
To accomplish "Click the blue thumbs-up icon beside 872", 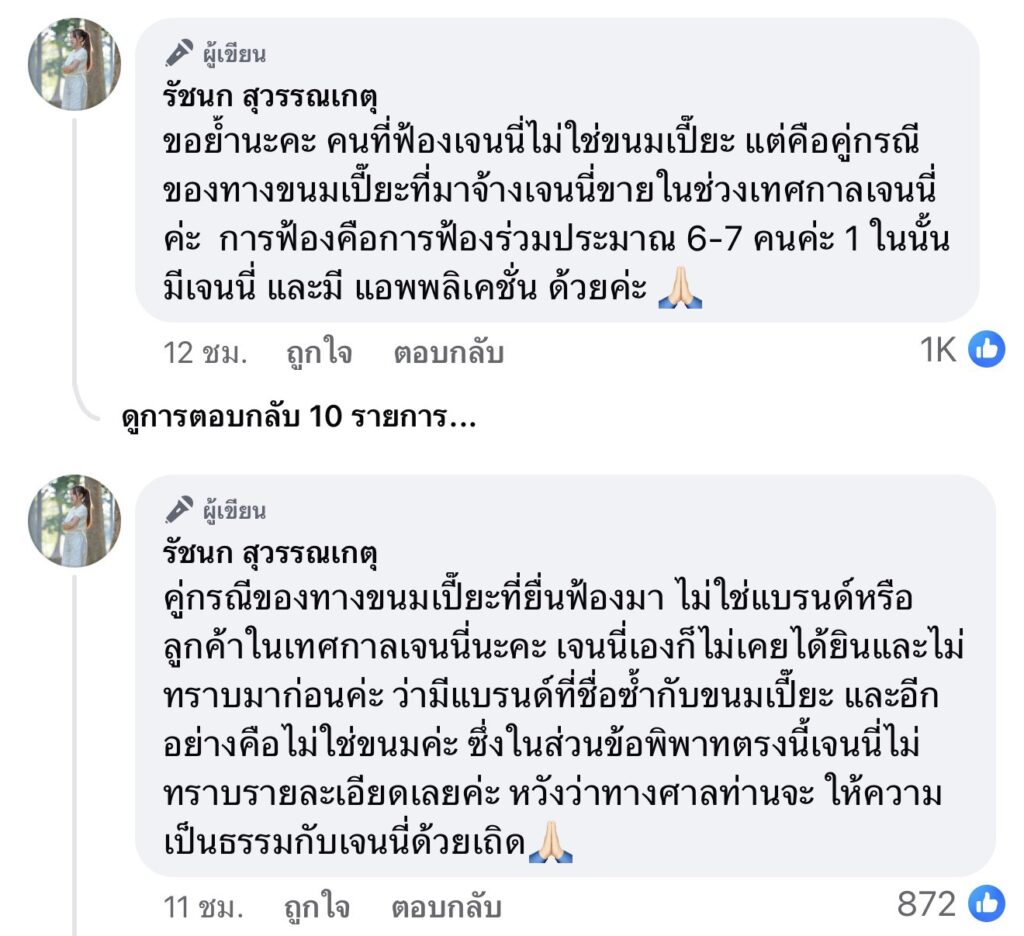I will pyautogui.click(x=986, y=904).
